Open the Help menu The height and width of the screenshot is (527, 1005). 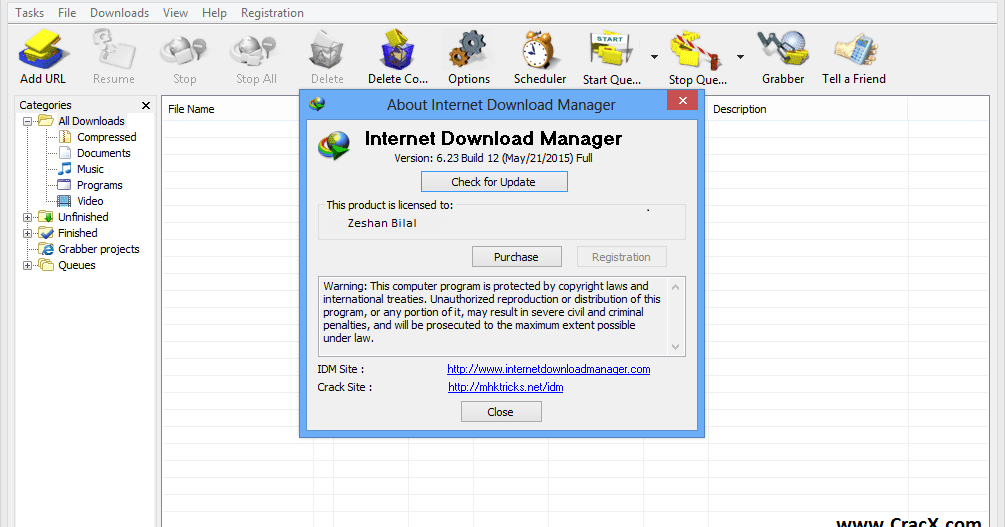click(214, 13)
